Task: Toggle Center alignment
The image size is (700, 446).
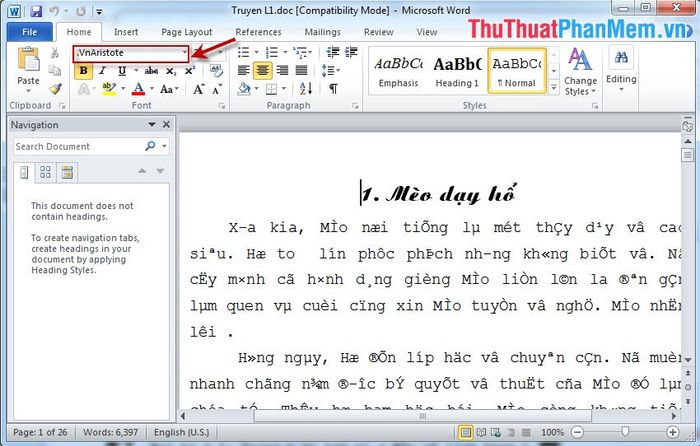Action: pyautogui.click(x=262, y=71)
